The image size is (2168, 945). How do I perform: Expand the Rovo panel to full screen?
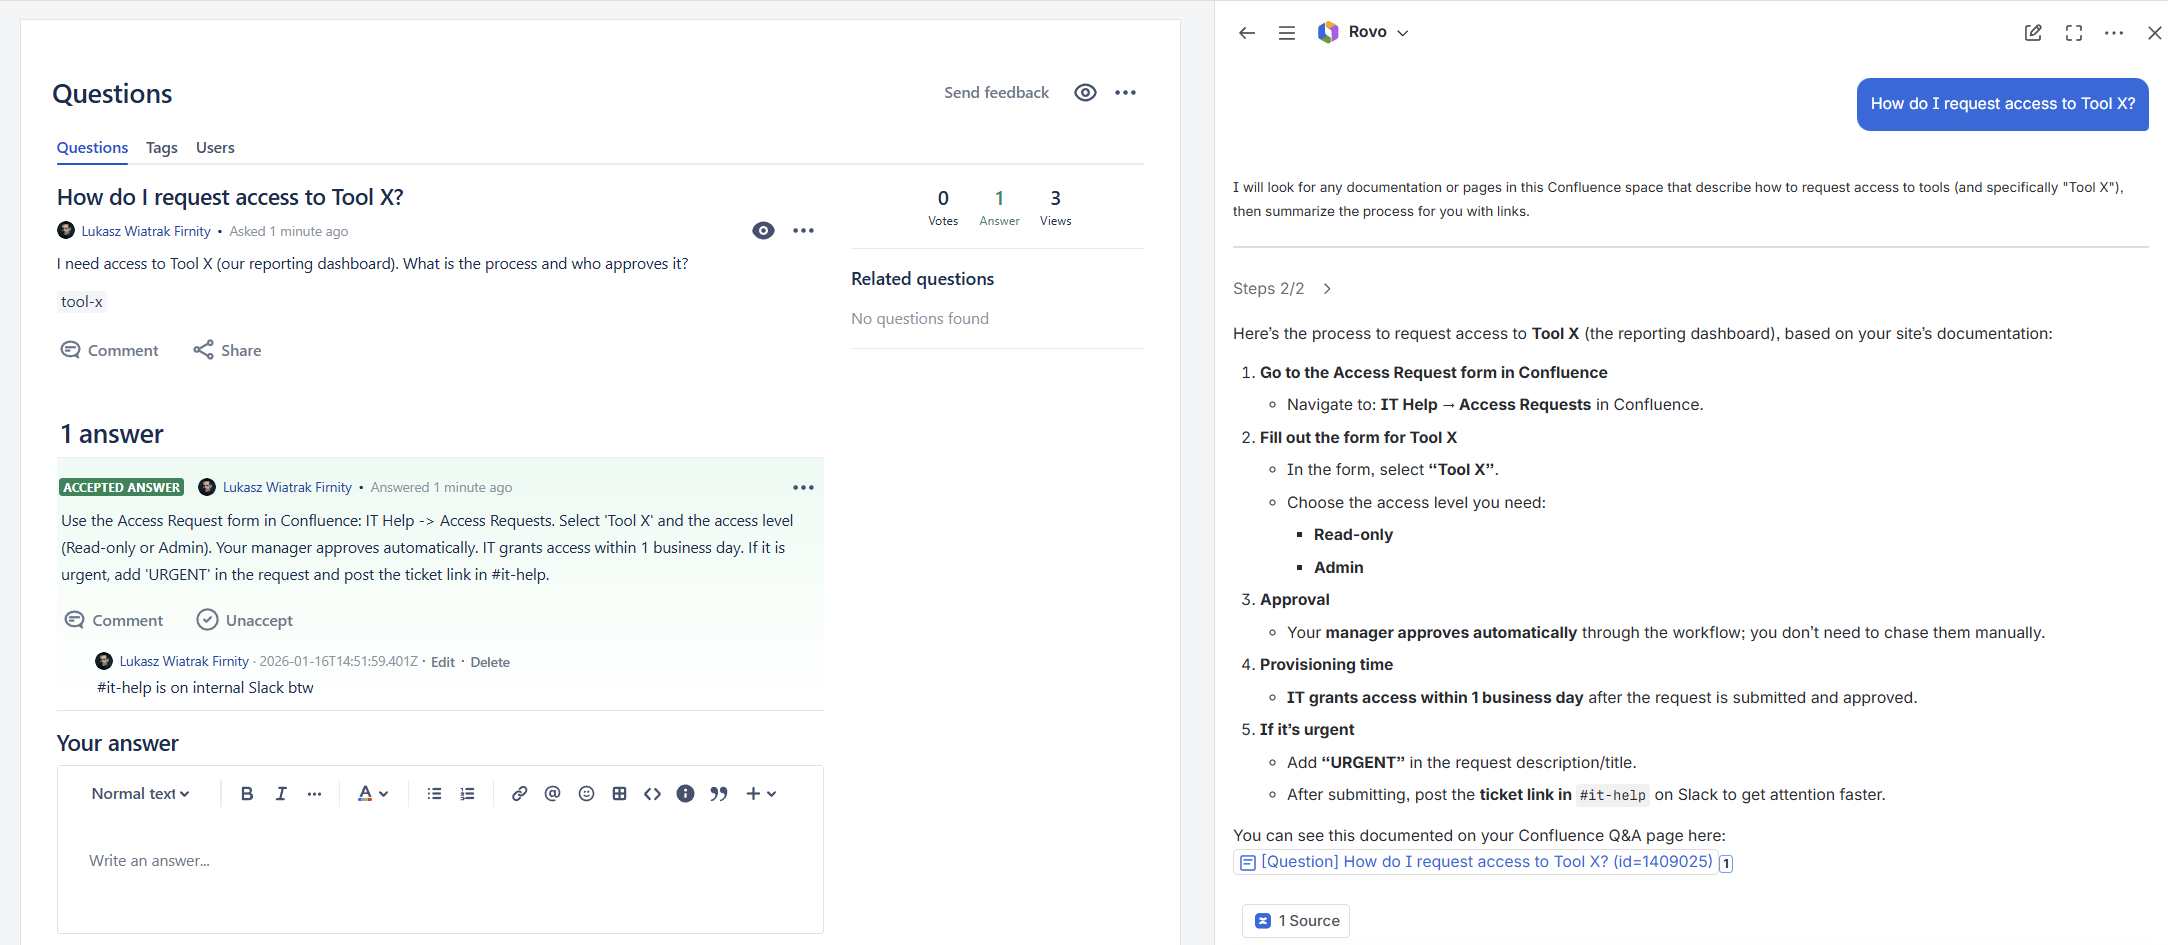pyautogui.click(x=2073, y=32)
